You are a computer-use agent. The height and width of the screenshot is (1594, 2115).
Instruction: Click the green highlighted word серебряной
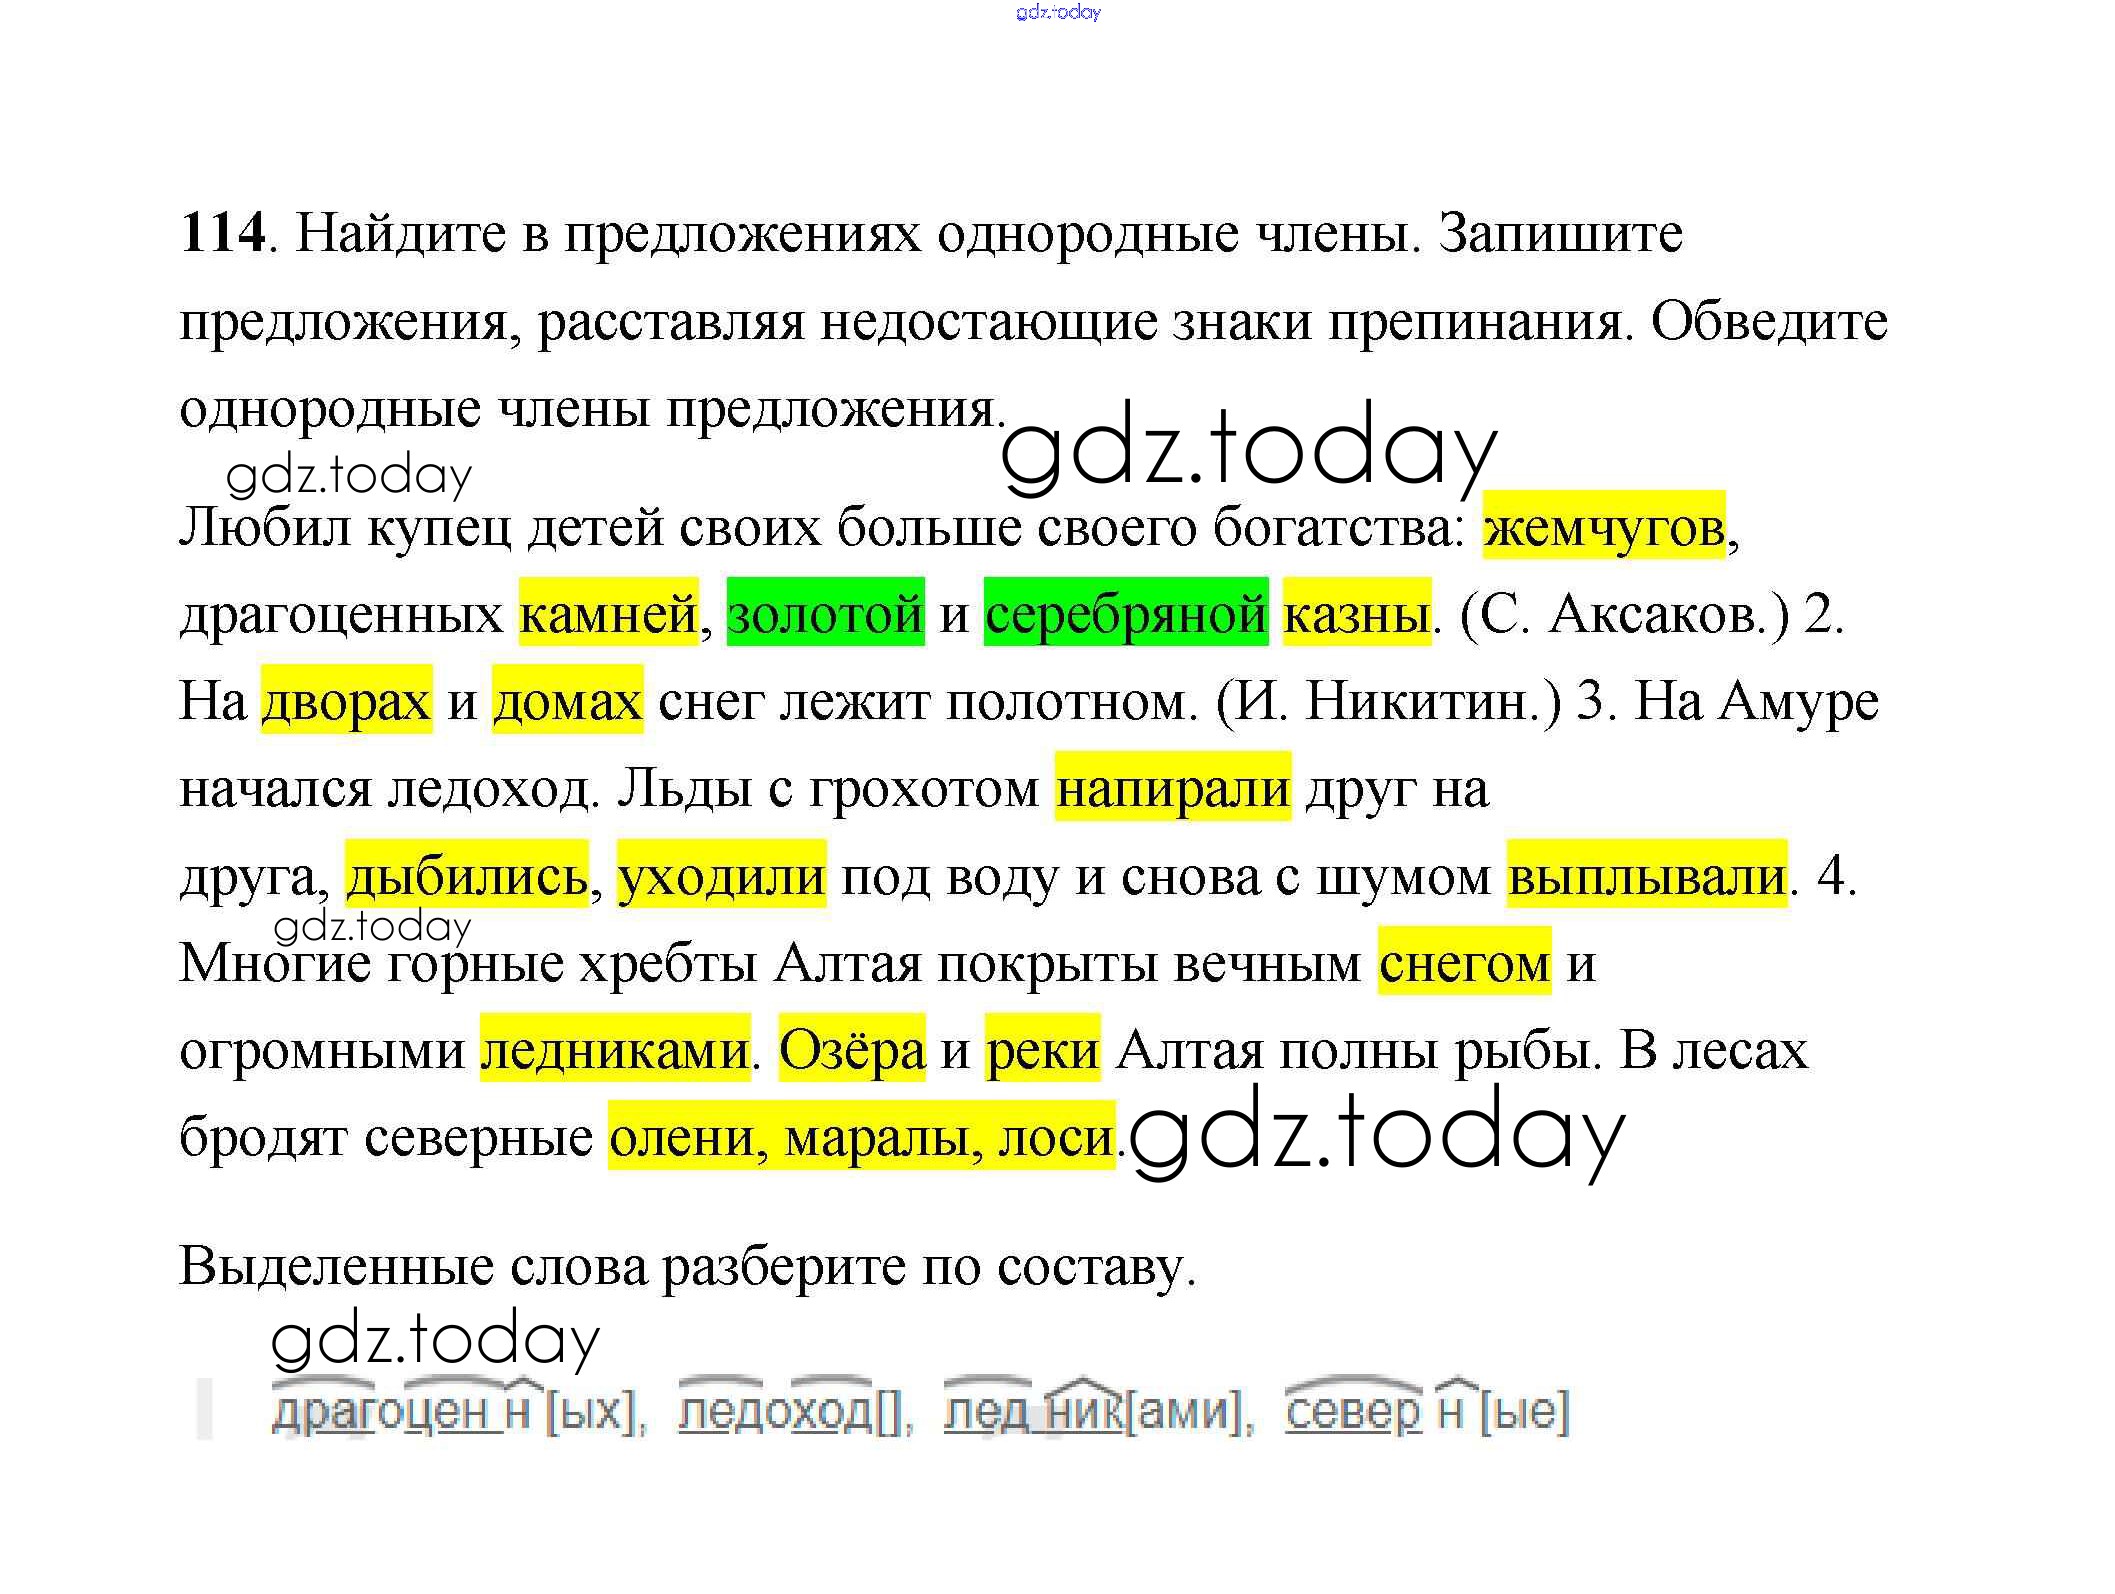tap(1125, 613)
